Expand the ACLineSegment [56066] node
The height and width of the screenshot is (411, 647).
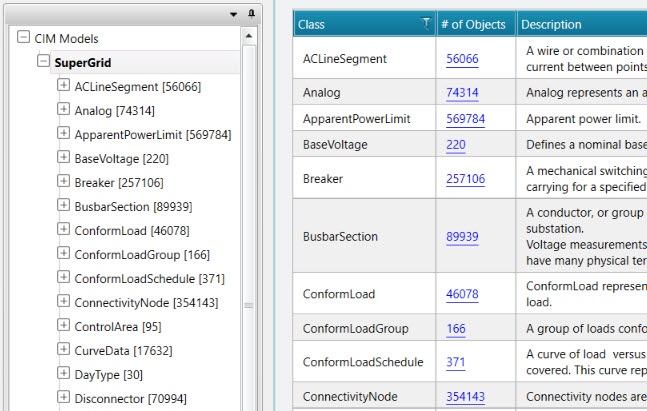click(63, 85)
